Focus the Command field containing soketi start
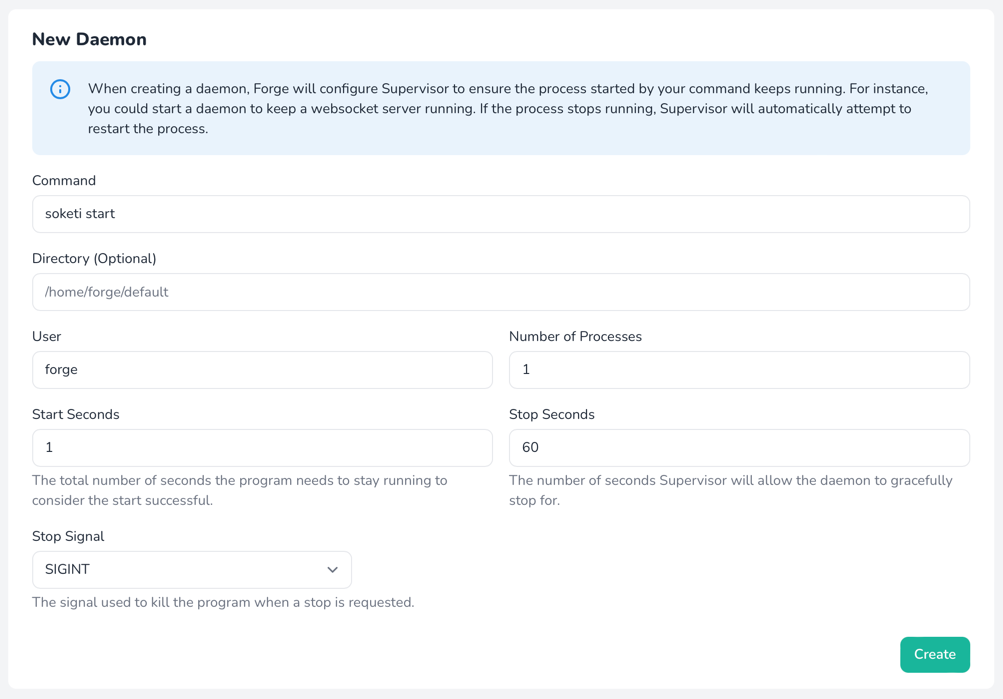 pos(500,214)
